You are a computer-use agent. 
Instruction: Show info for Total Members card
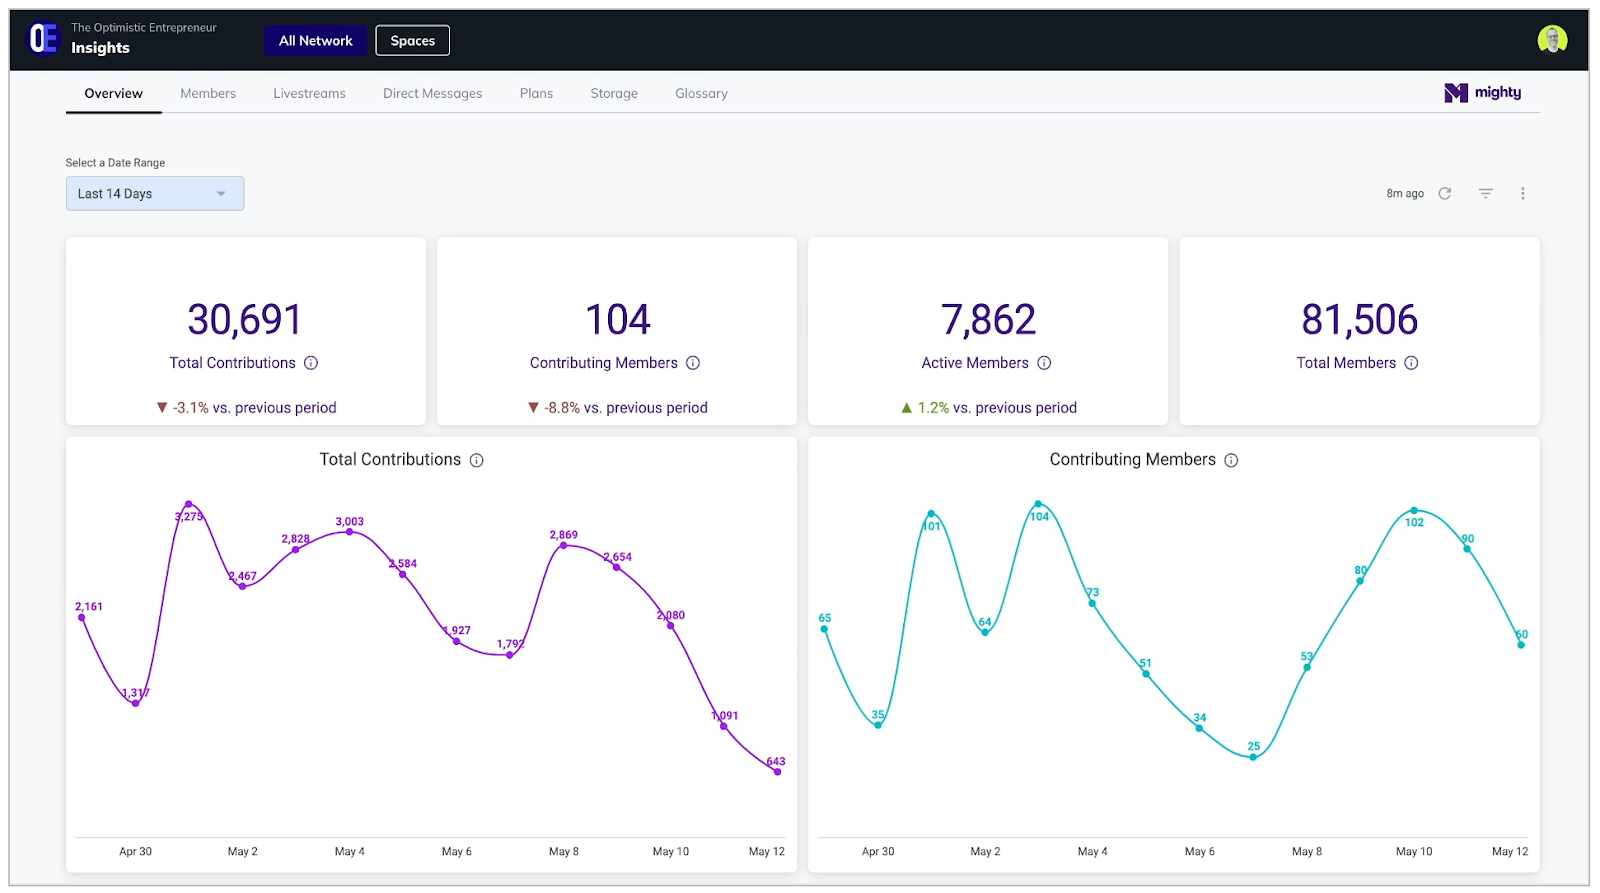[1411, 363]
